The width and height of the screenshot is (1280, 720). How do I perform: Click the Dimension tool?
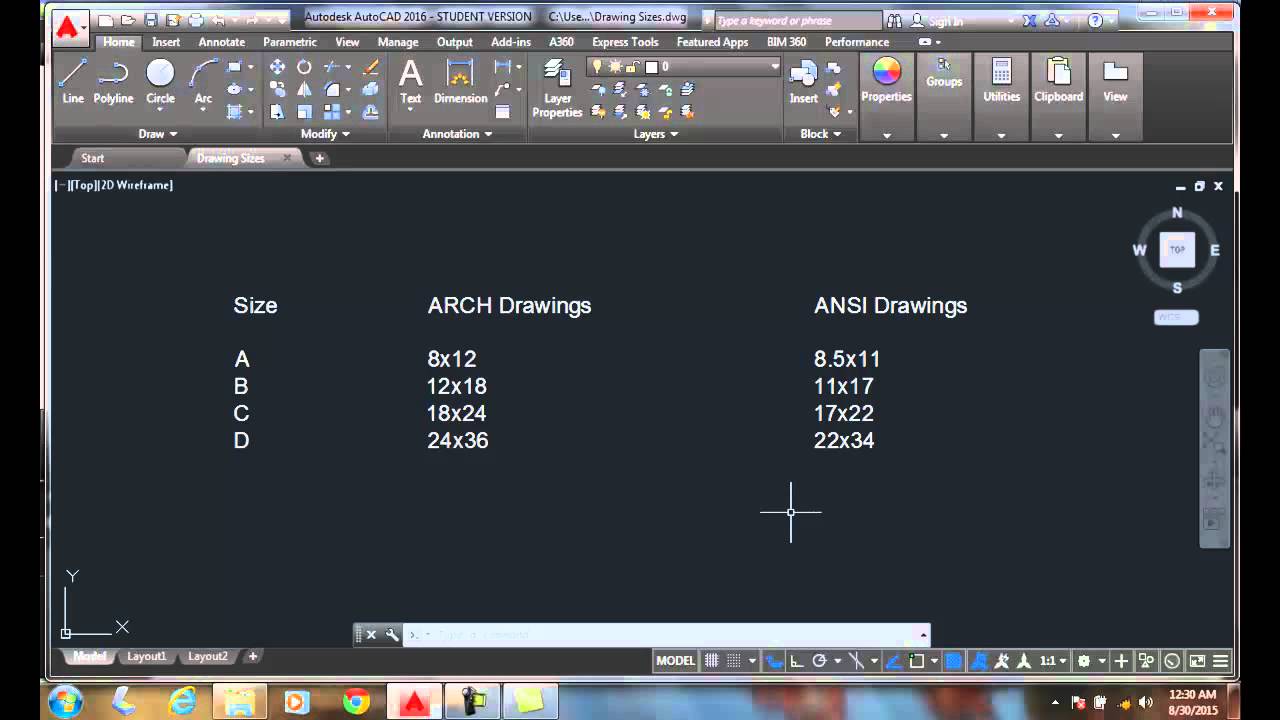[460, 82]
